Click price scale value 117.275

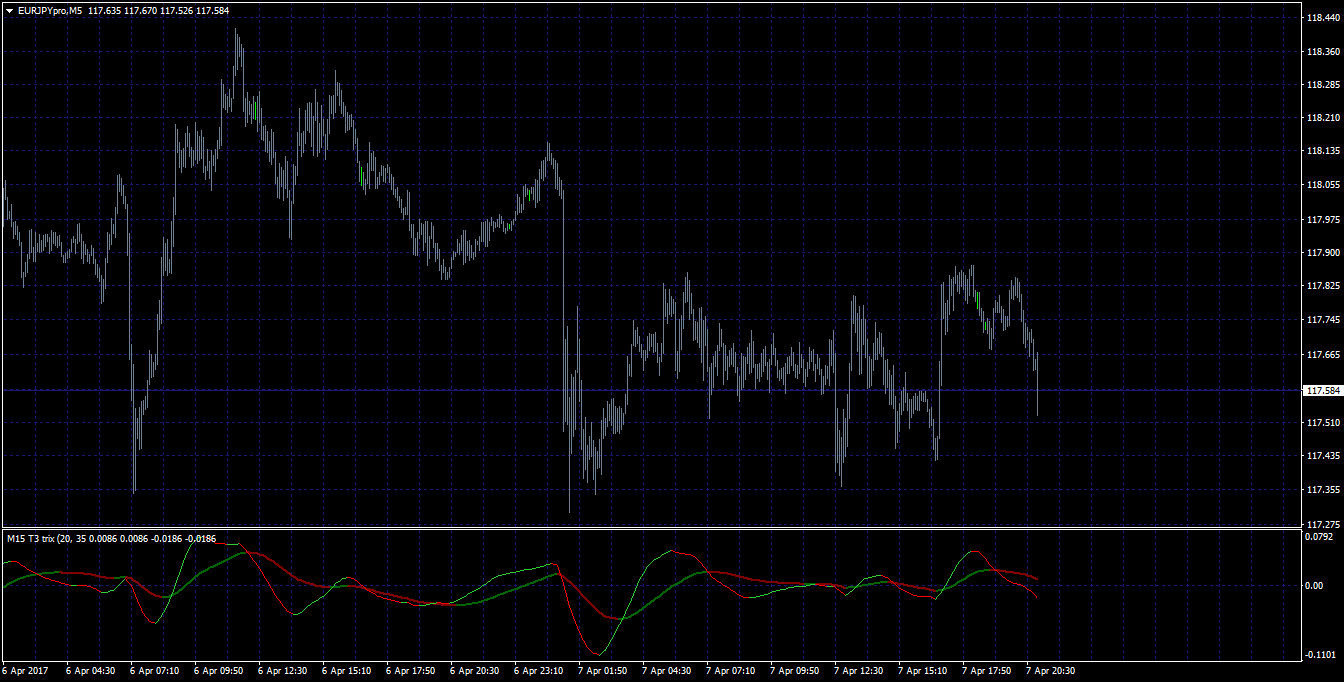(1322, 523)
